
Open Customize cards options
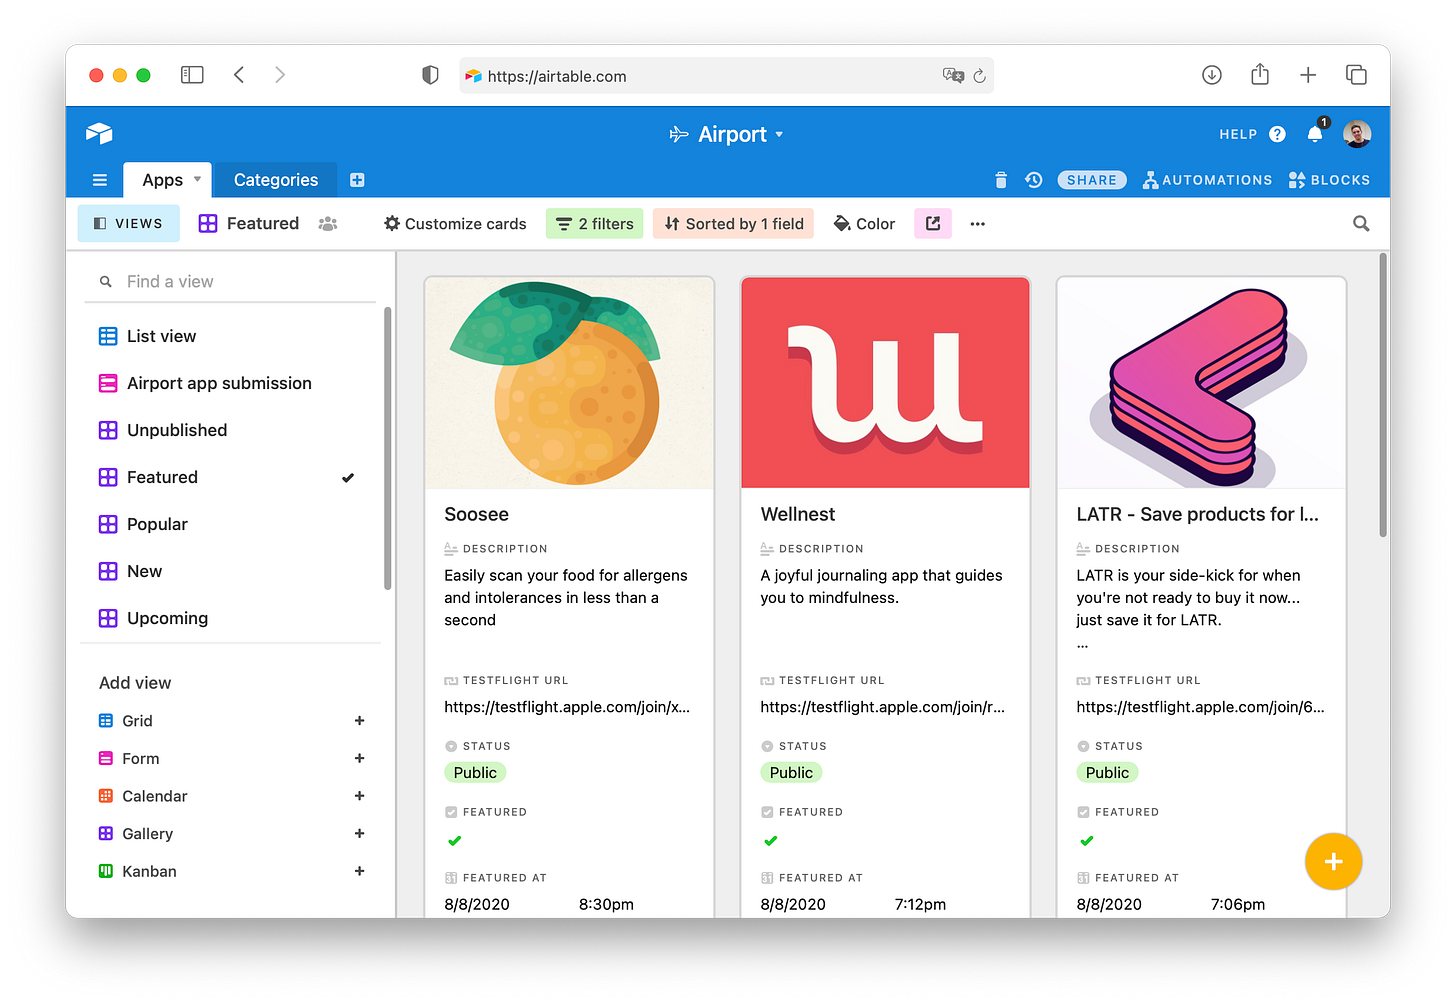click(x=455, y=224)
